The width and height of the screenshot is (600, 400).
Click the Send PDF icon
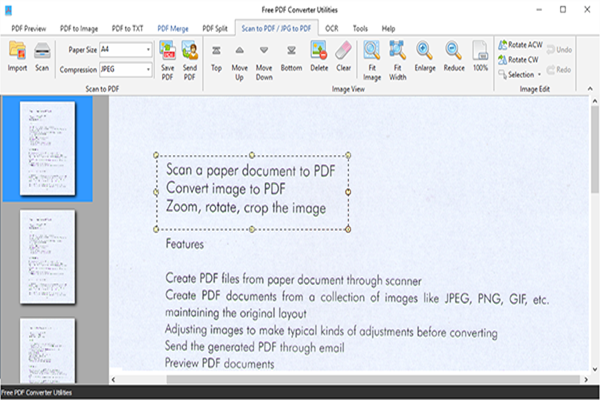point(190,52)
